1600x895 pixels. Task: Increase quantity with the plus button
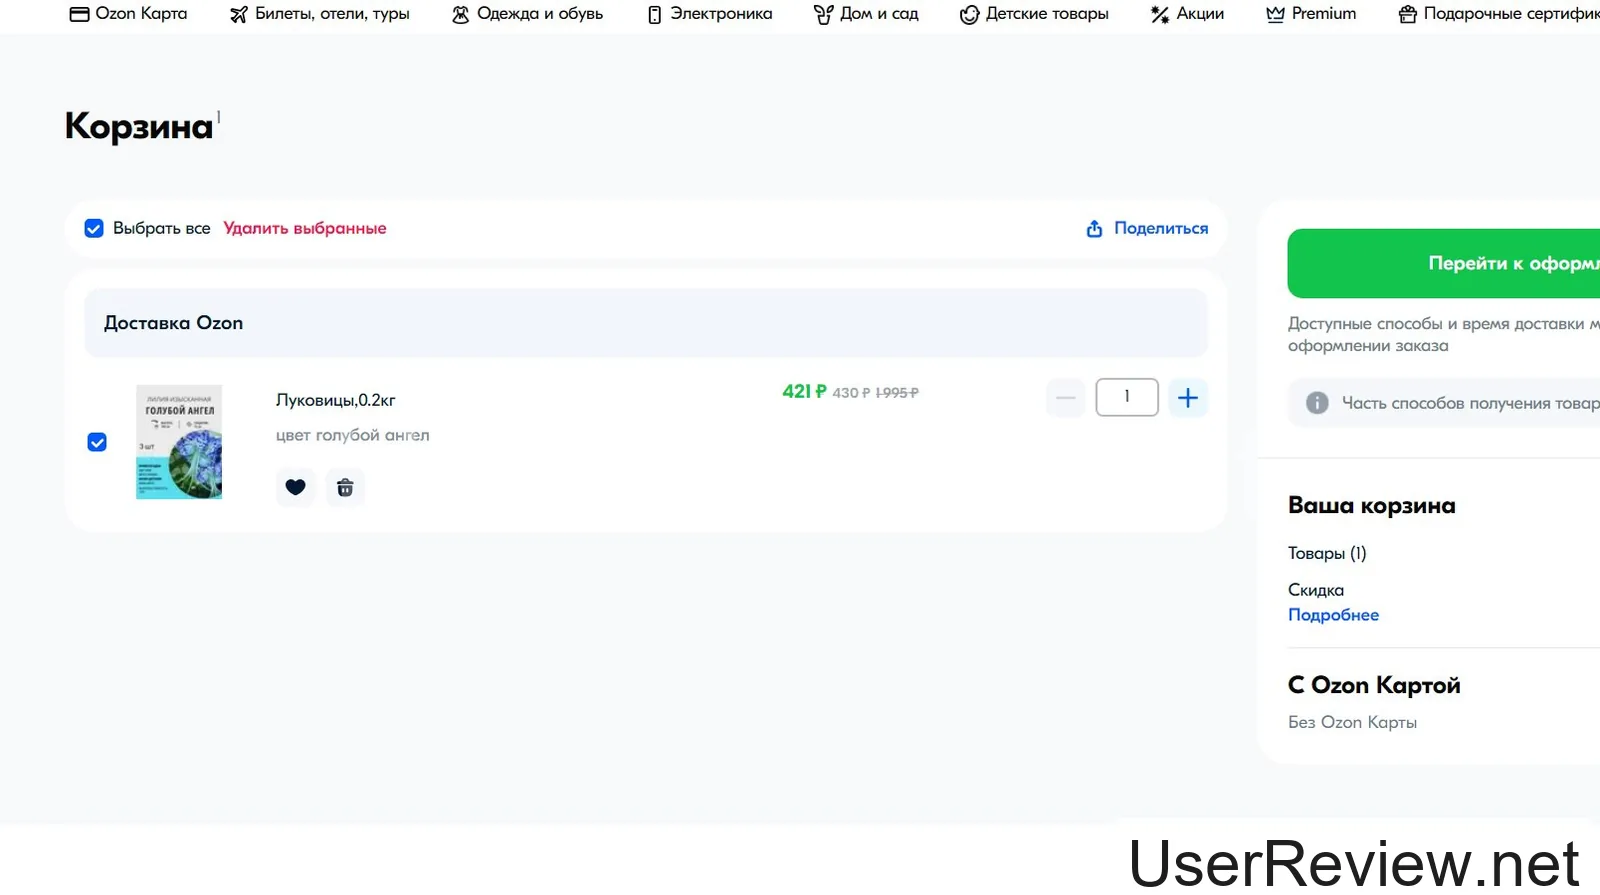(x=1187, y=398)
